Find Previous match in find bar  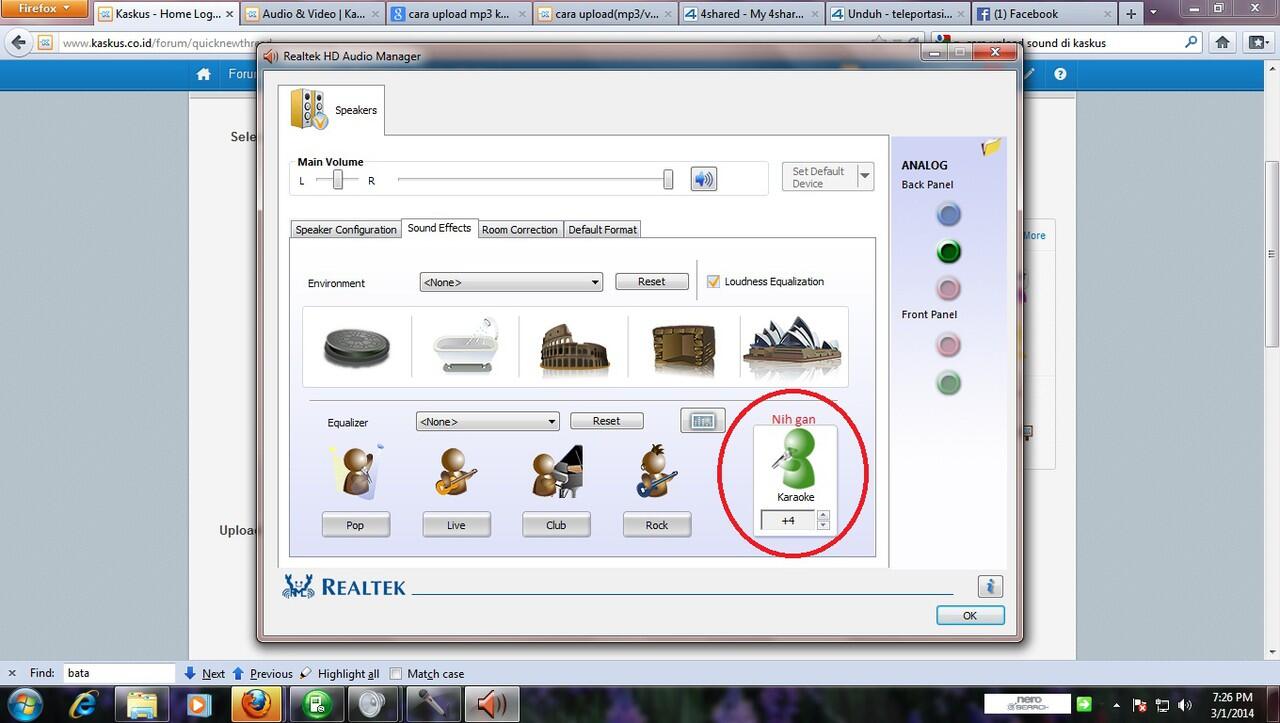point(262,674)
